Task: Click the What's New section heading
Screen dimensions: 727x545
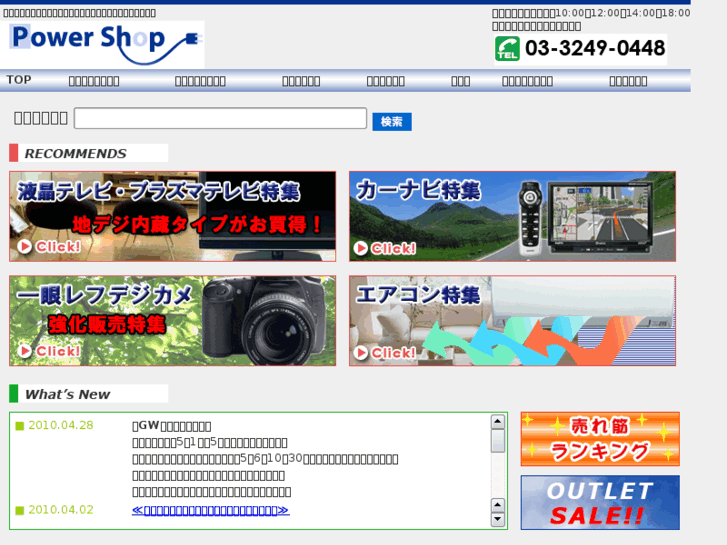Action: pyautogui.click(x=89, y=394)
